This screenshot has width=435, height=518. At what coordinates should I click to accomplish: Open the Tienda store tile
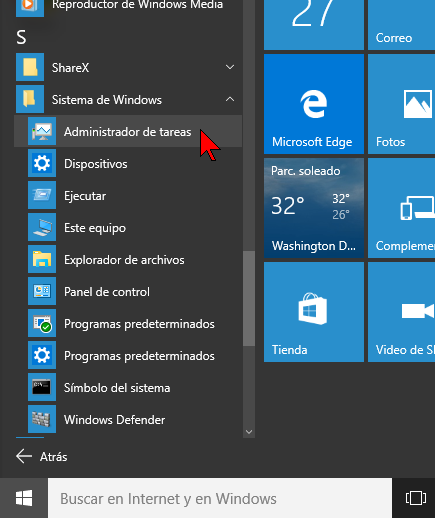pos(314,312)
